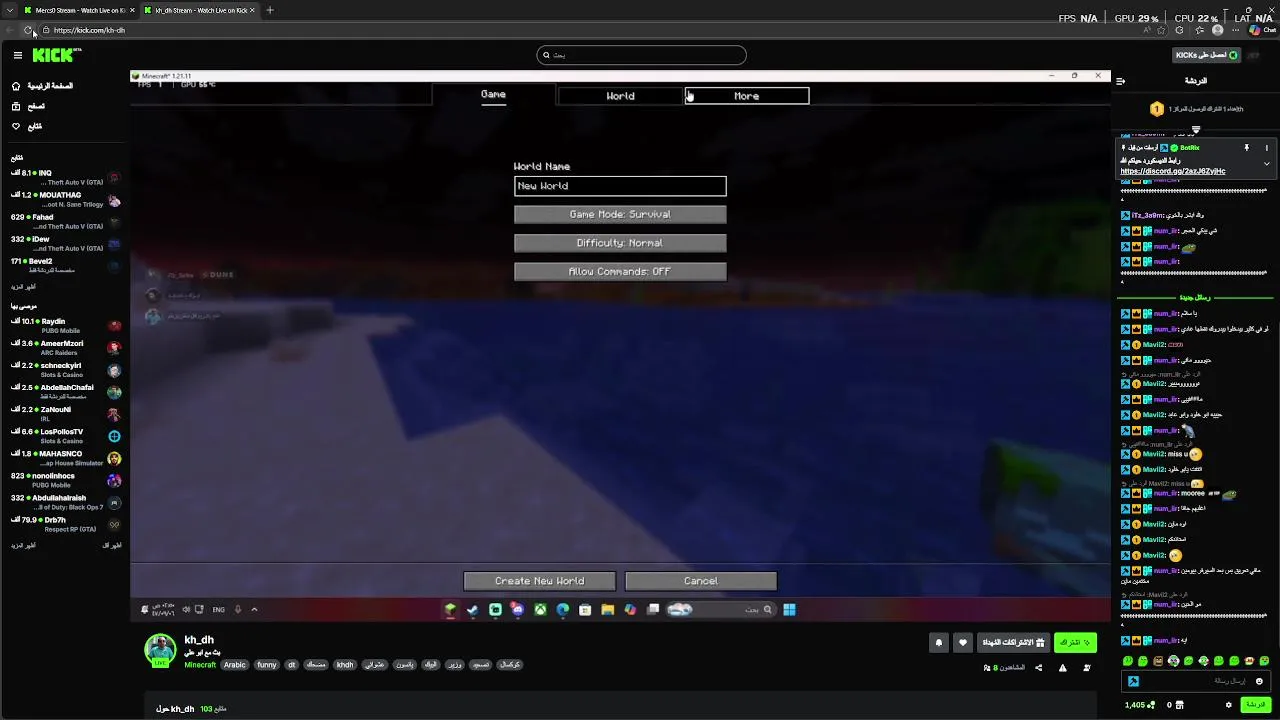Select the Arabic tag
Image resolution: width=1280 pixels, height=720 pixels.
(x=235, y=665)
